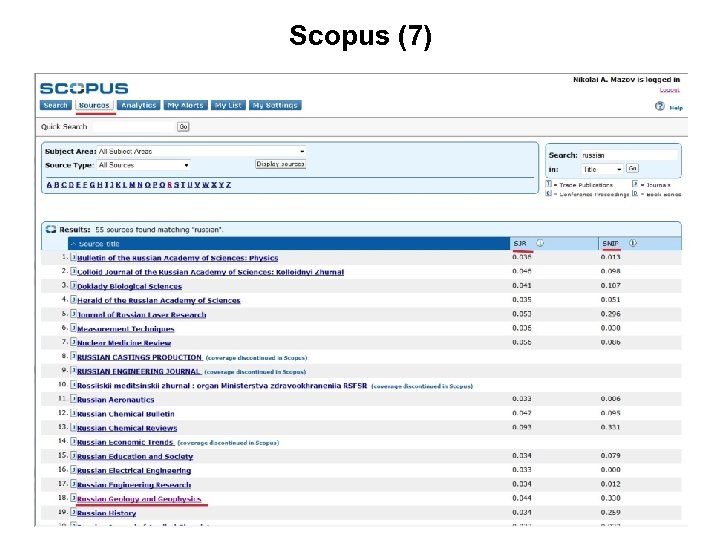Browse sources by letter M
The width and height of the screenshot is (720, 540).
tap(132, 185)
